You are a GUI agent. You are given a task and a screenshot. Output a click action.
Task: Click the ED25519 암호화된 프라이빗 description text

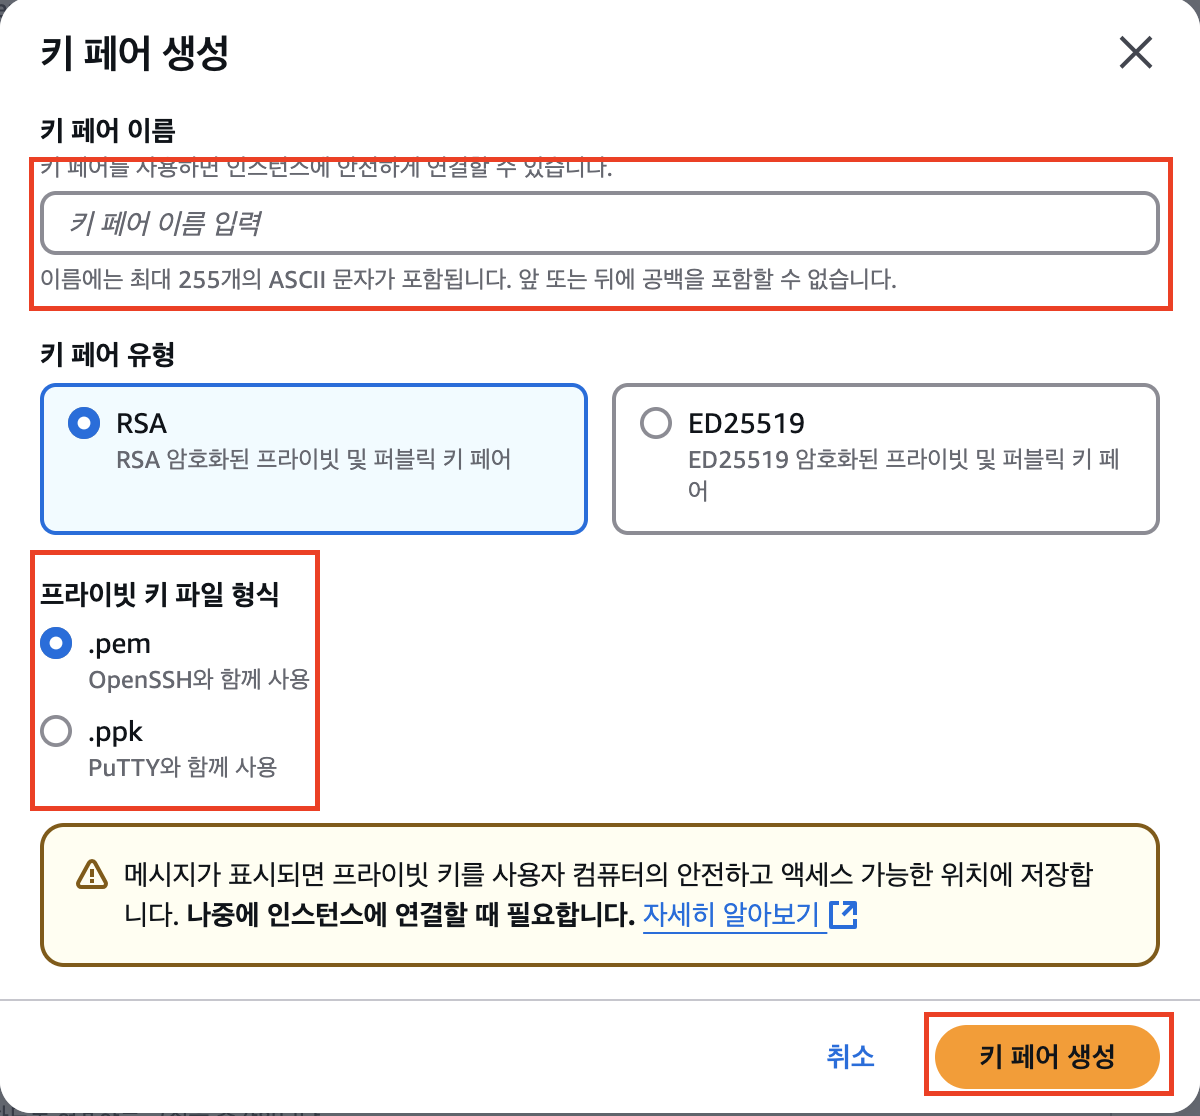click(x=904, y=475)
